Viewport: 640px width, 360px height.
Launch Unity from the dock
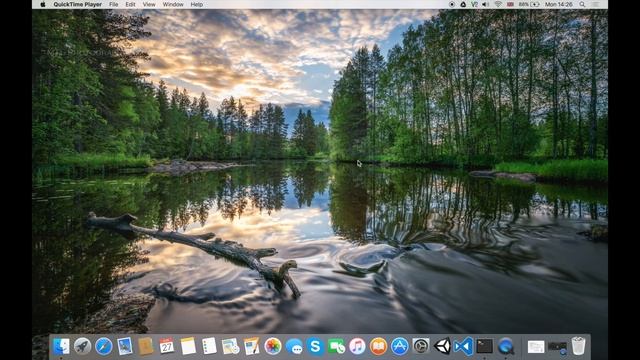click(442, 347)
